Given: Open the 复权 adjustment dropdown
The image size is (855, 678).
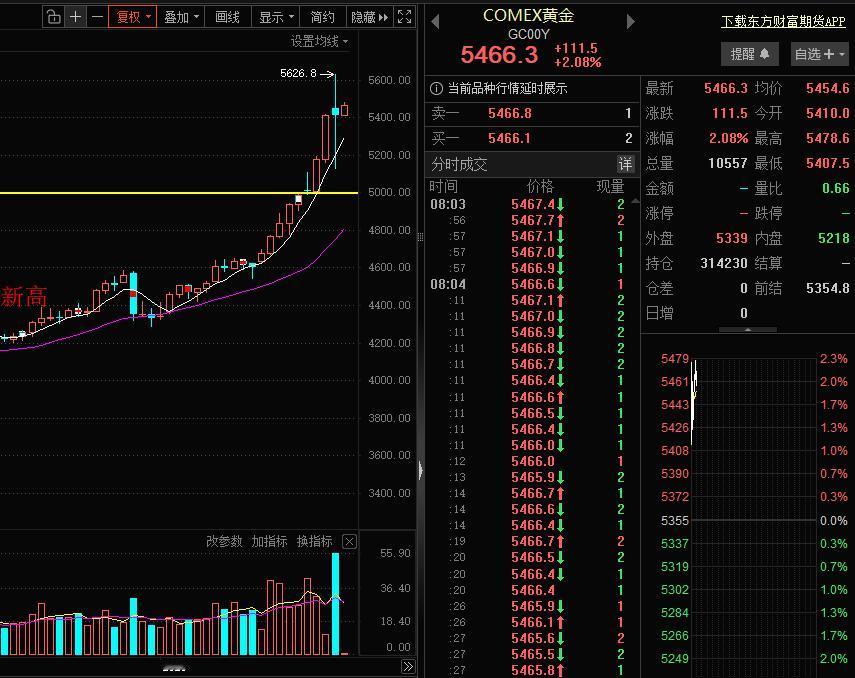Looking at the screenshot, I should pyautogui.click(x=131, y=17).
